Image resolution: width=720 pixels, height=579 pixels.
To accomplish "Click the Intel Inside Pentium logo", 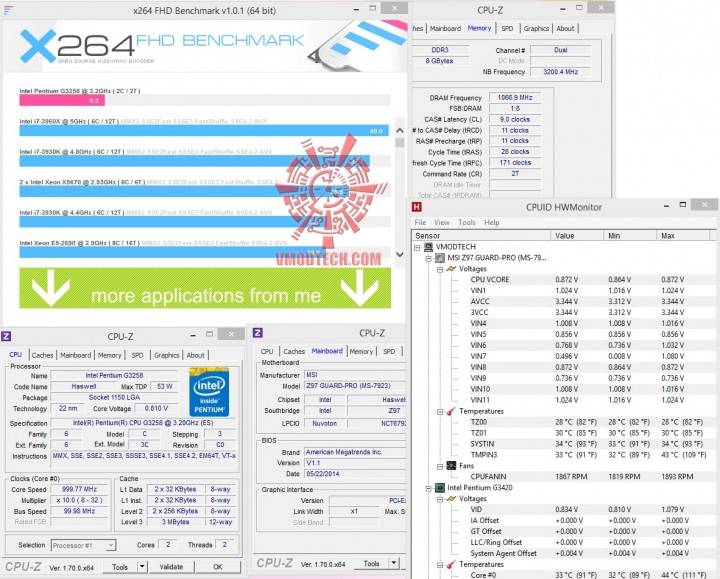I will coord(209,392).
